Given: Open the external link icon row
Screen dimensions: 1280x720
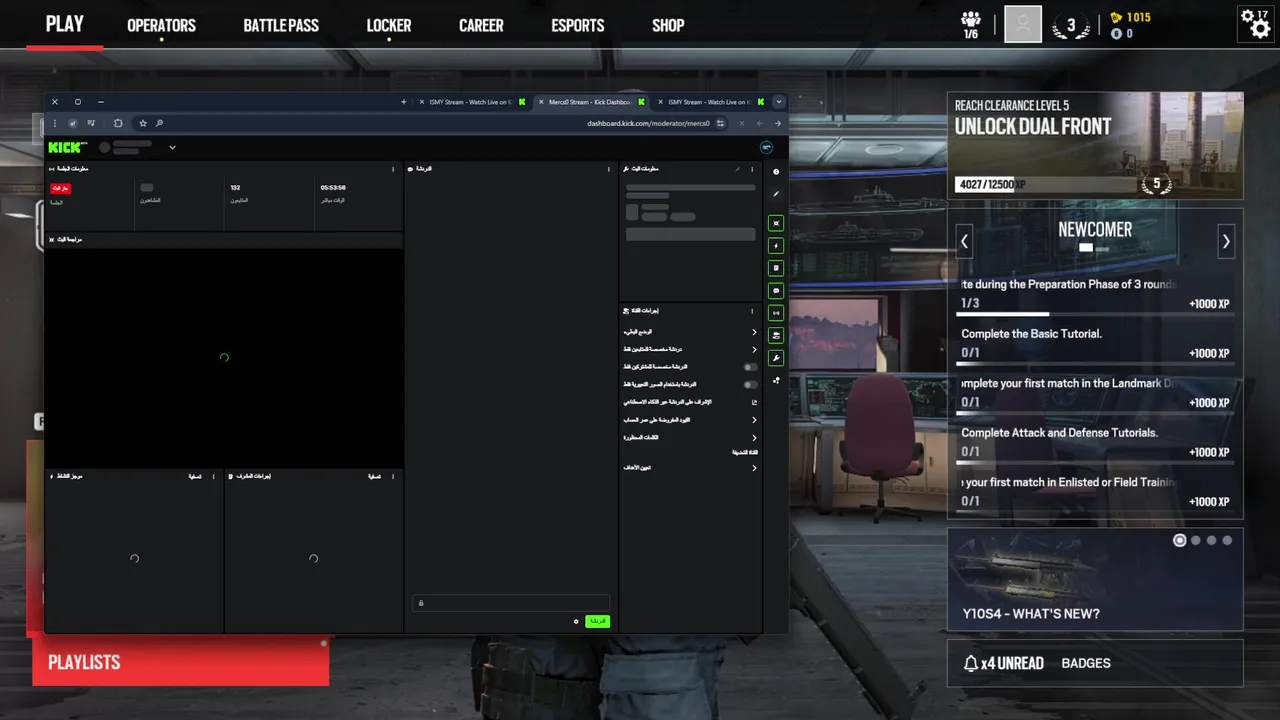Looking at the screenshot, I should (x=754, y=402).
